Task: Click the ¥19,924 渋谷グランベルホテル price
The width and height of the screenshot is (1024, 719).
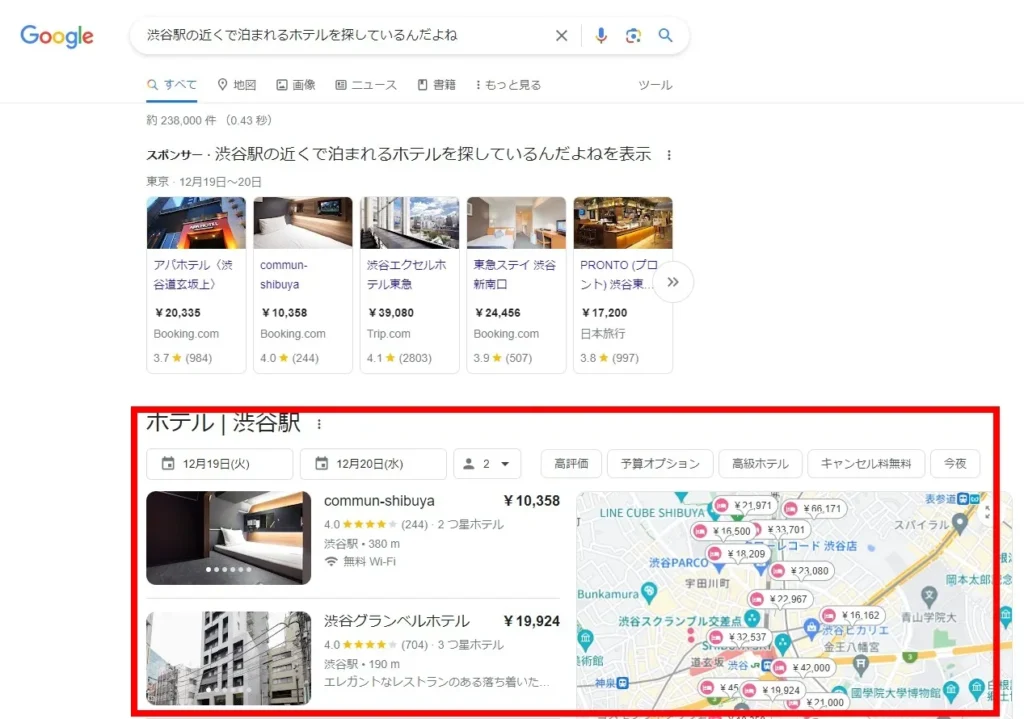Action: 532,621
